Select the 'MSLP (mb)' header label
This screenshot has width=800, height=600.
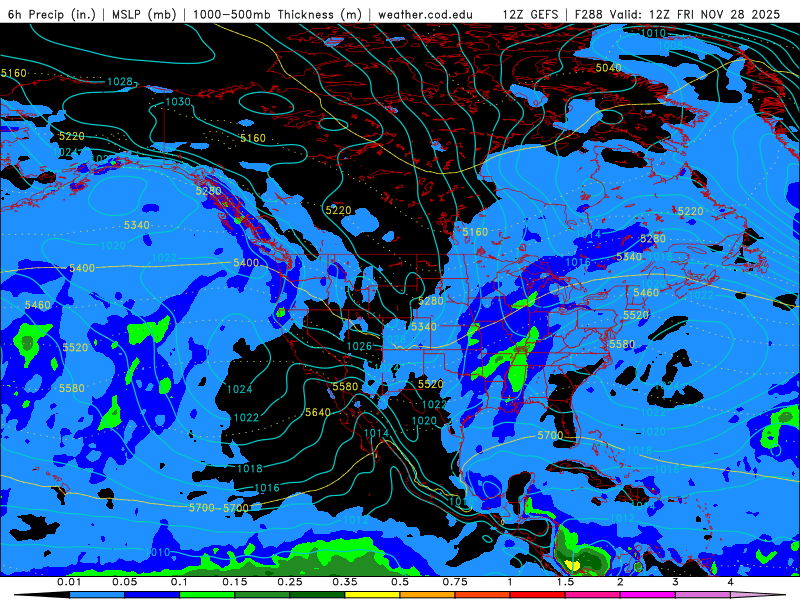point(144,14)
